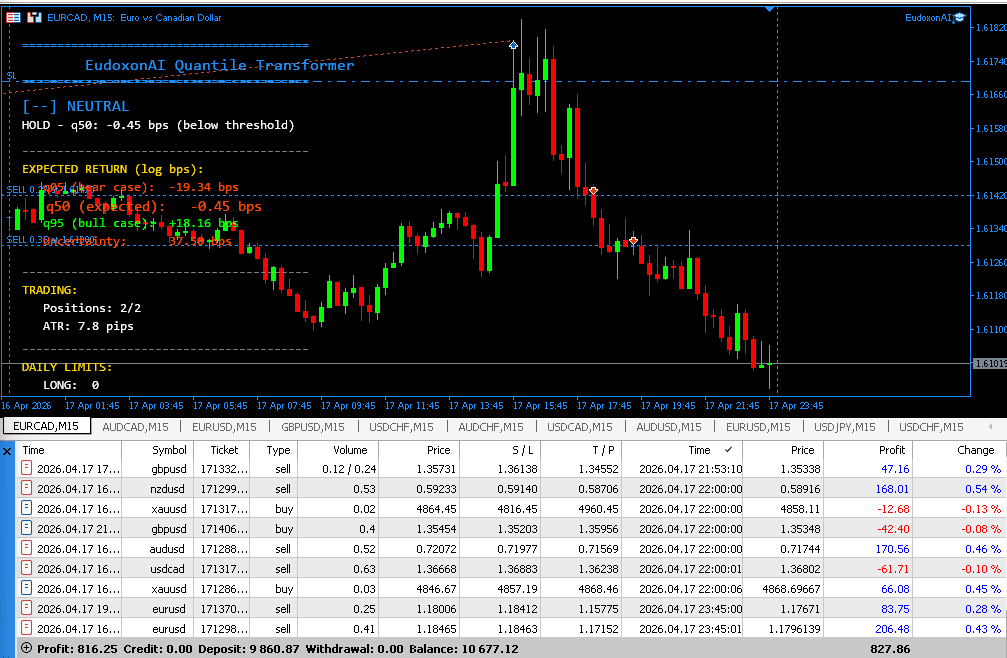Click the deal icon of xauusd 4864.45 row
1007x658 pixels.
point(26,508)
